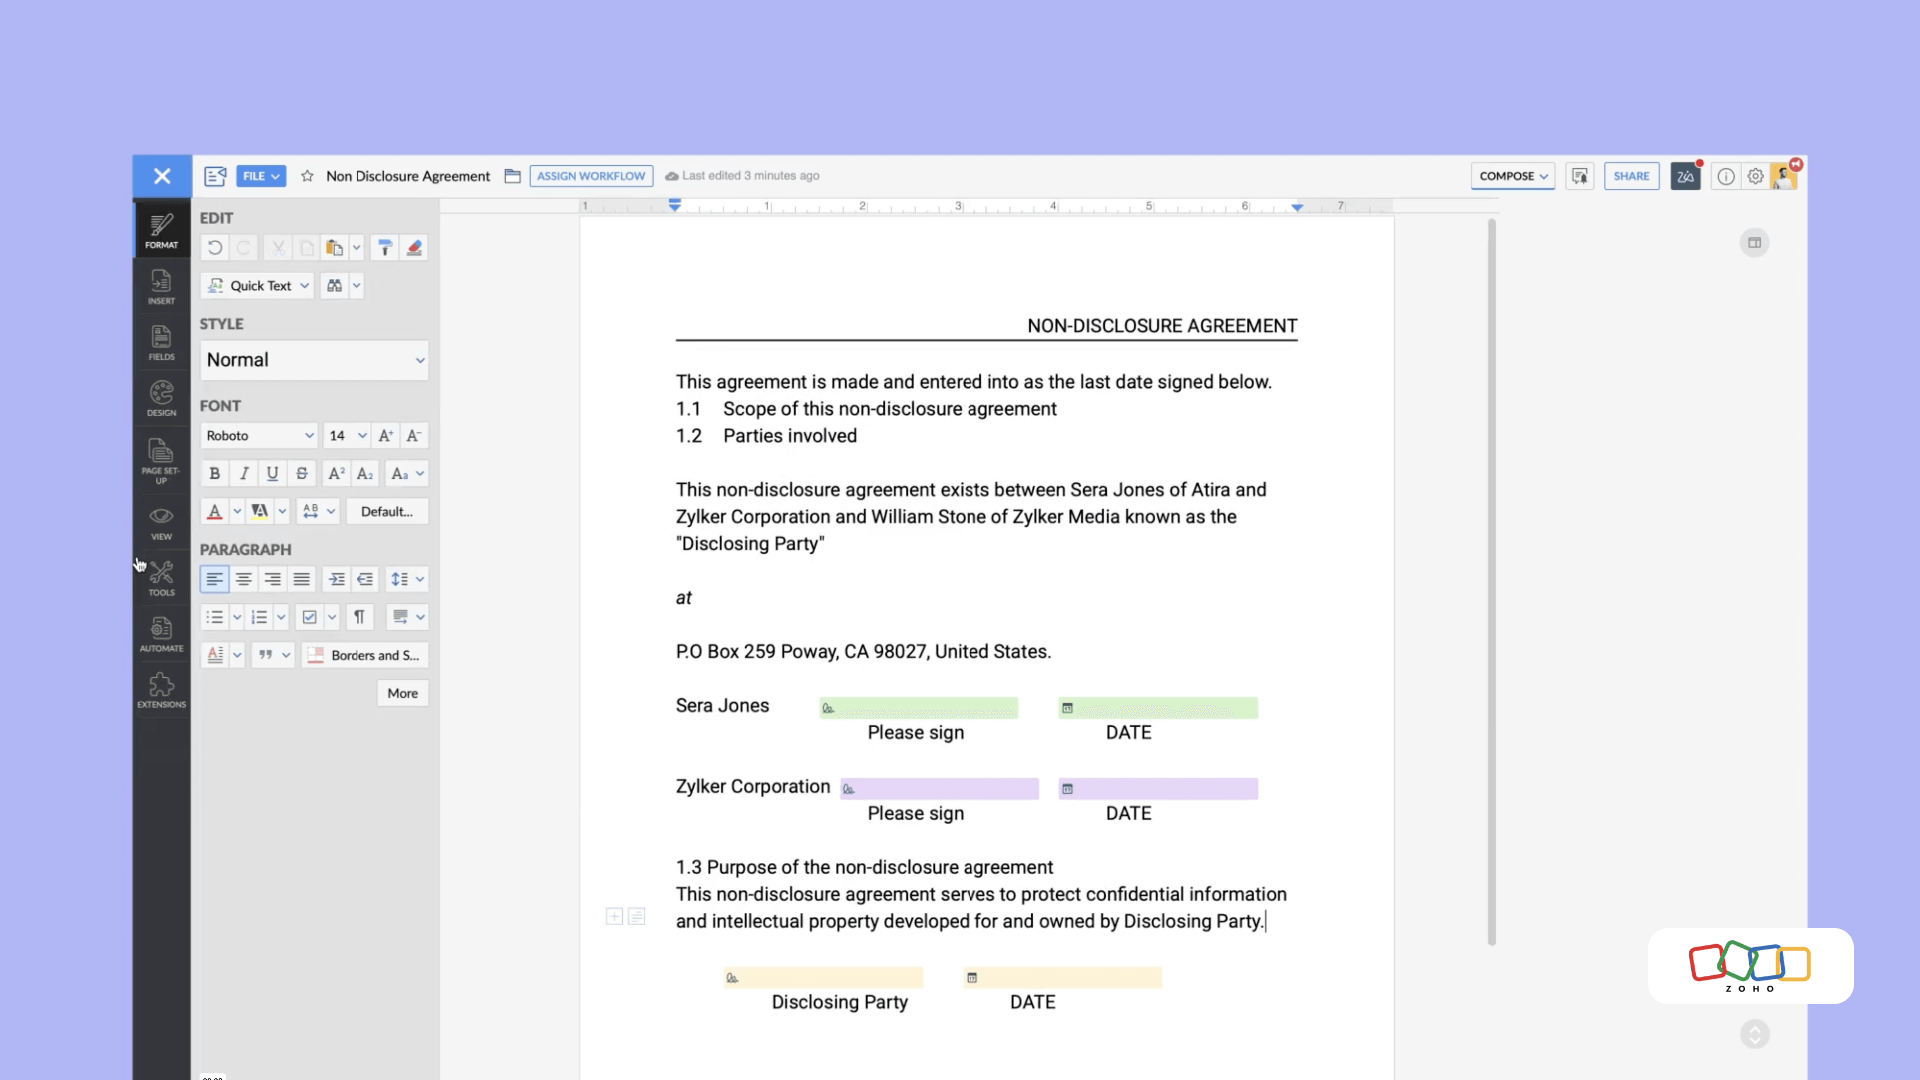Screen dimensions: 1920x1080
Task: Open the font size 14 dropdown
Action: tap(347, 436)
